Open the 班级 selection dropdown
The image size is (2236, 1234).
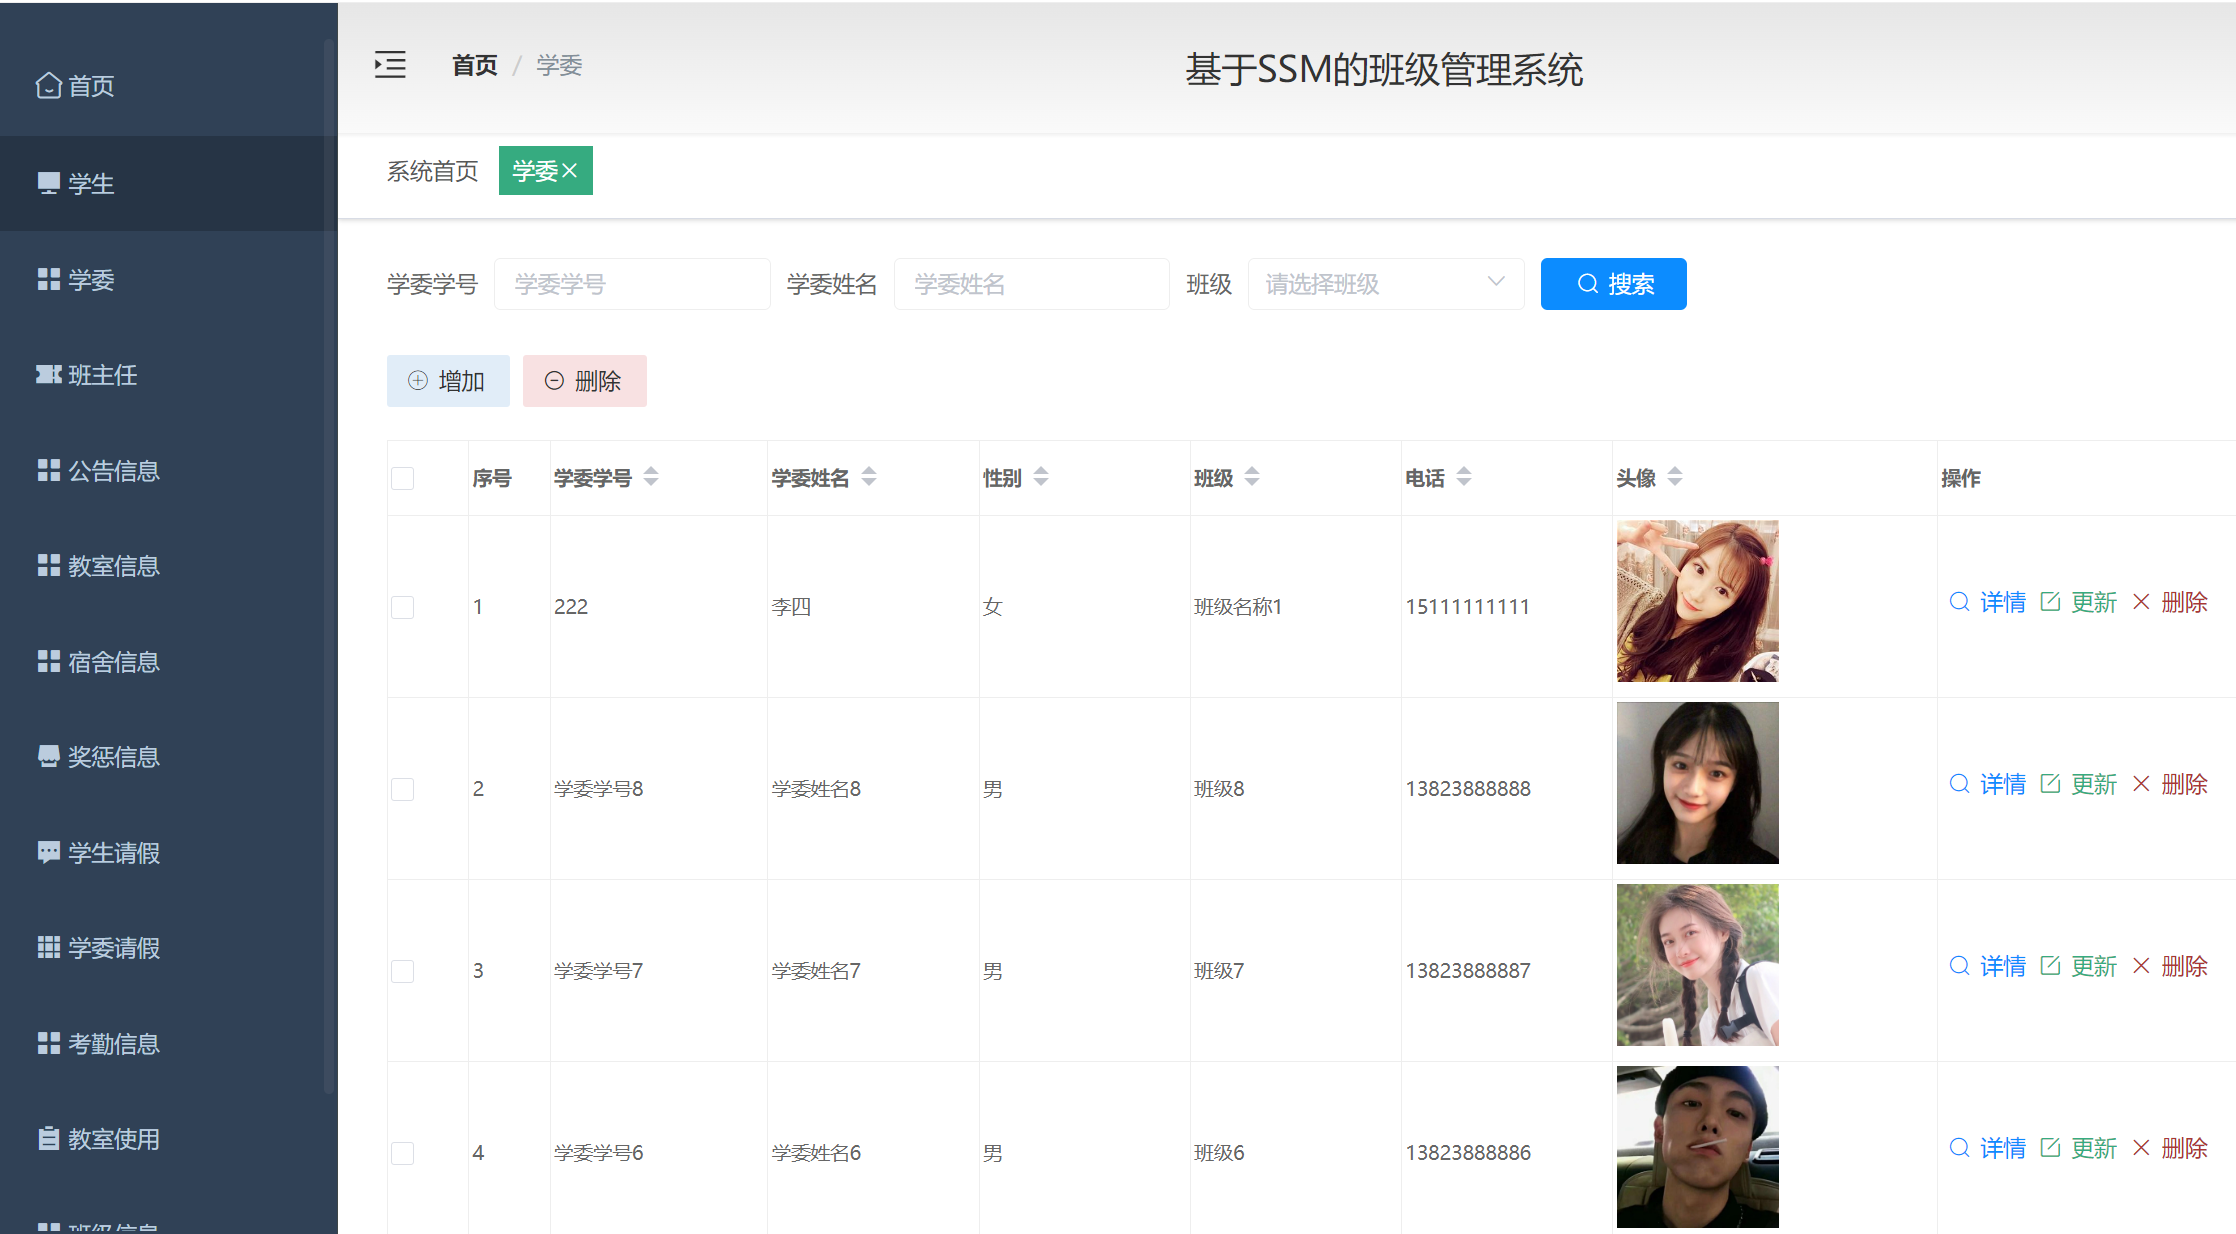[x=1386, y=284]
